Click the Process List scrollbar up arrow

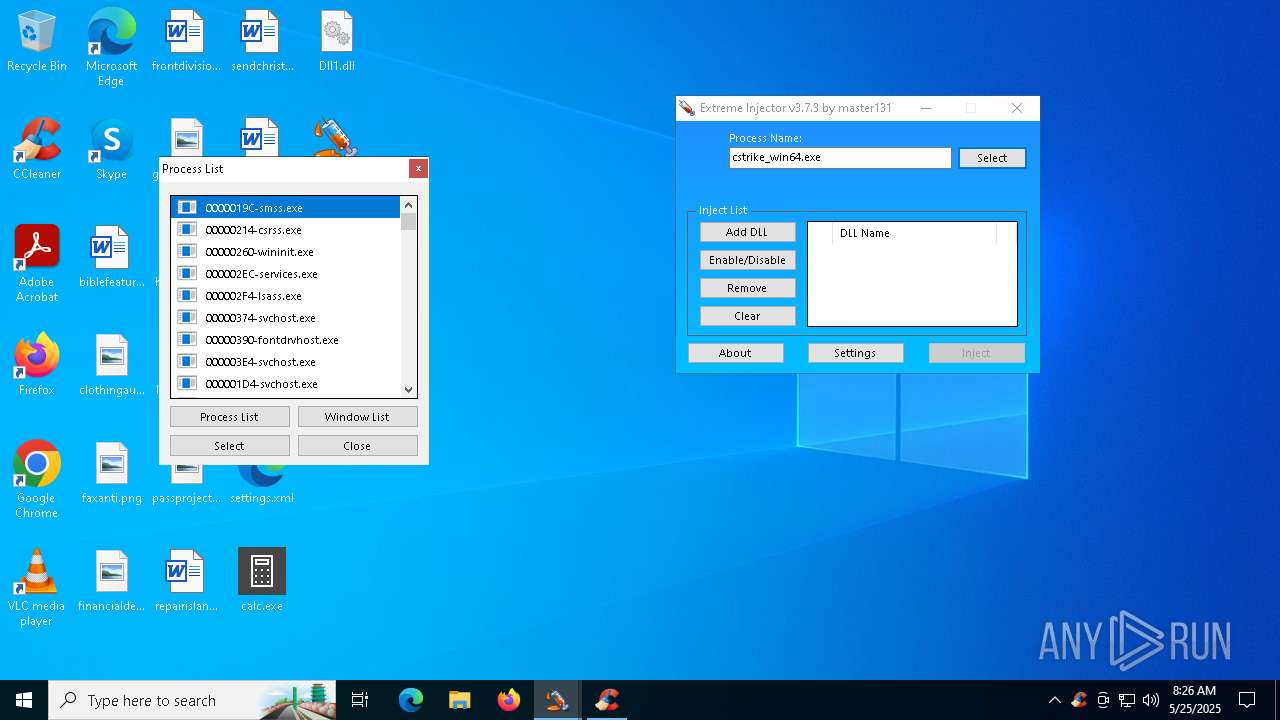pyautogui.click(x=408, y=205)
